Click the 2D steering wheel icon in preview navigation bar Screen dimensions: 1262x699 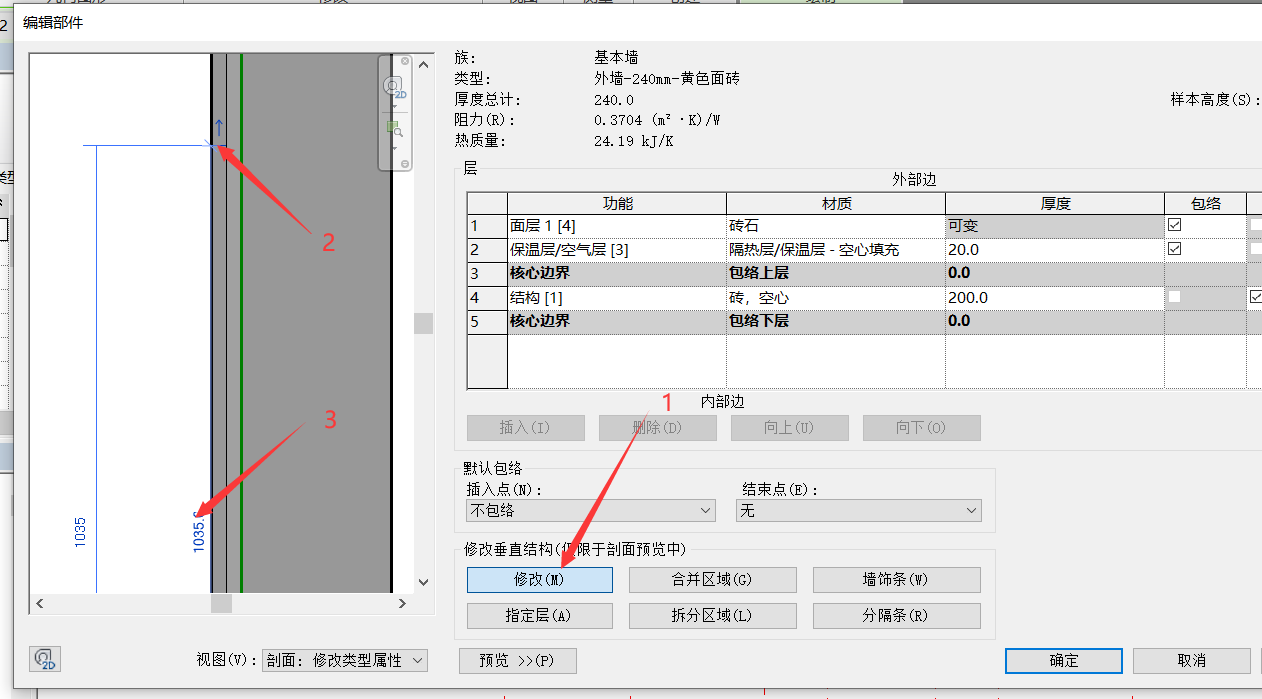point(394,87)
